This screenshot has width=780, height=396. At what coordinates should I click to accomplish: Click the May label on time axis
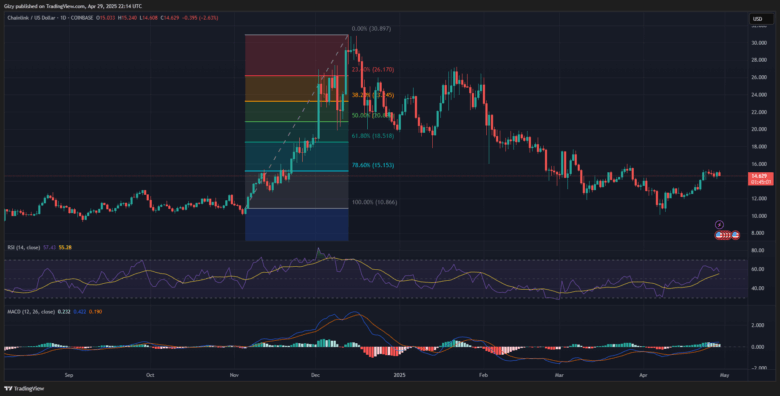[x=725, y=376]
